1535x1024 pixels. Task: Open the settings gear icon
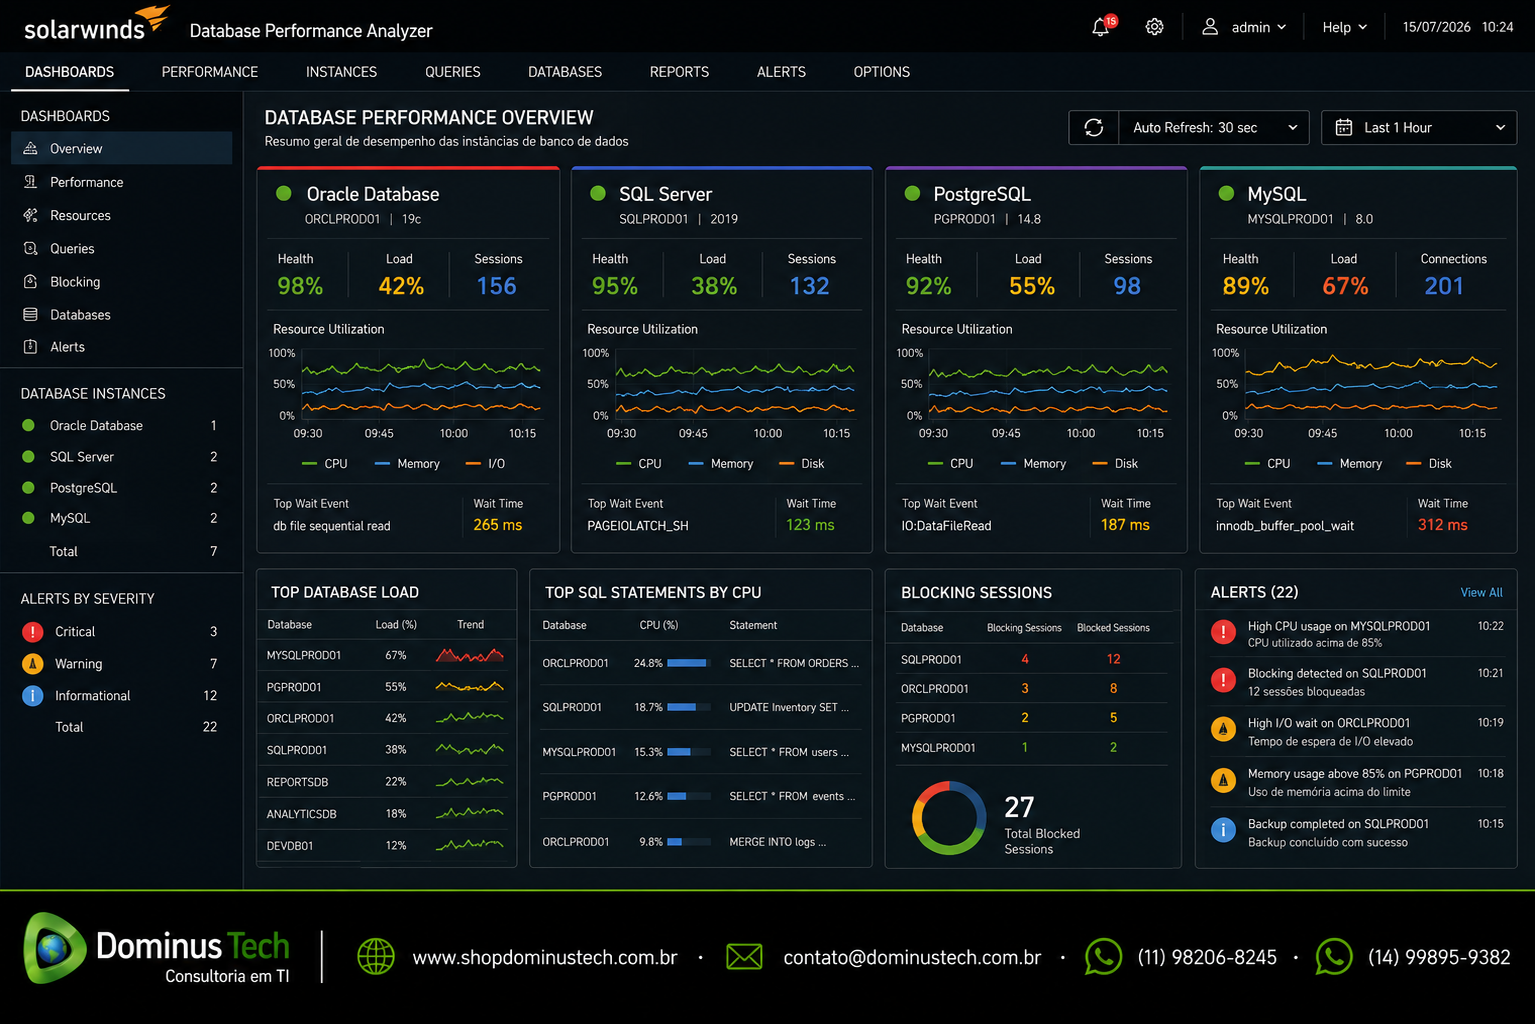tap(1154, 27)
